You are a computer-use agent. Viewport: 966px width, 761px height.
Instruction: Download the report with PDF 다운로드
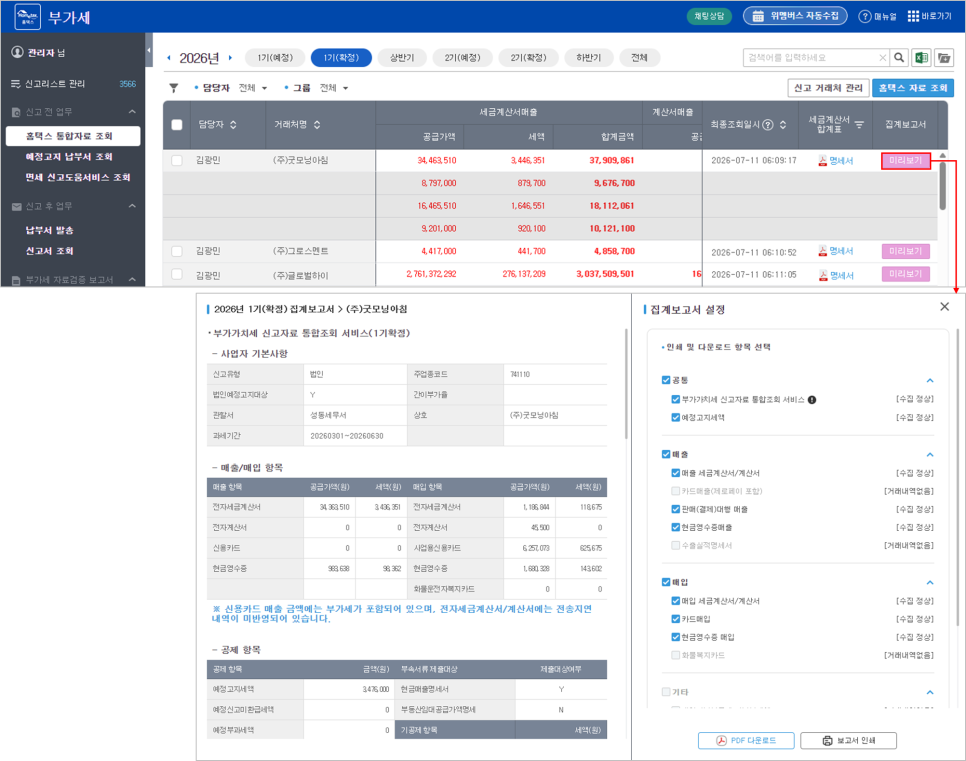(x=746, y=741)
